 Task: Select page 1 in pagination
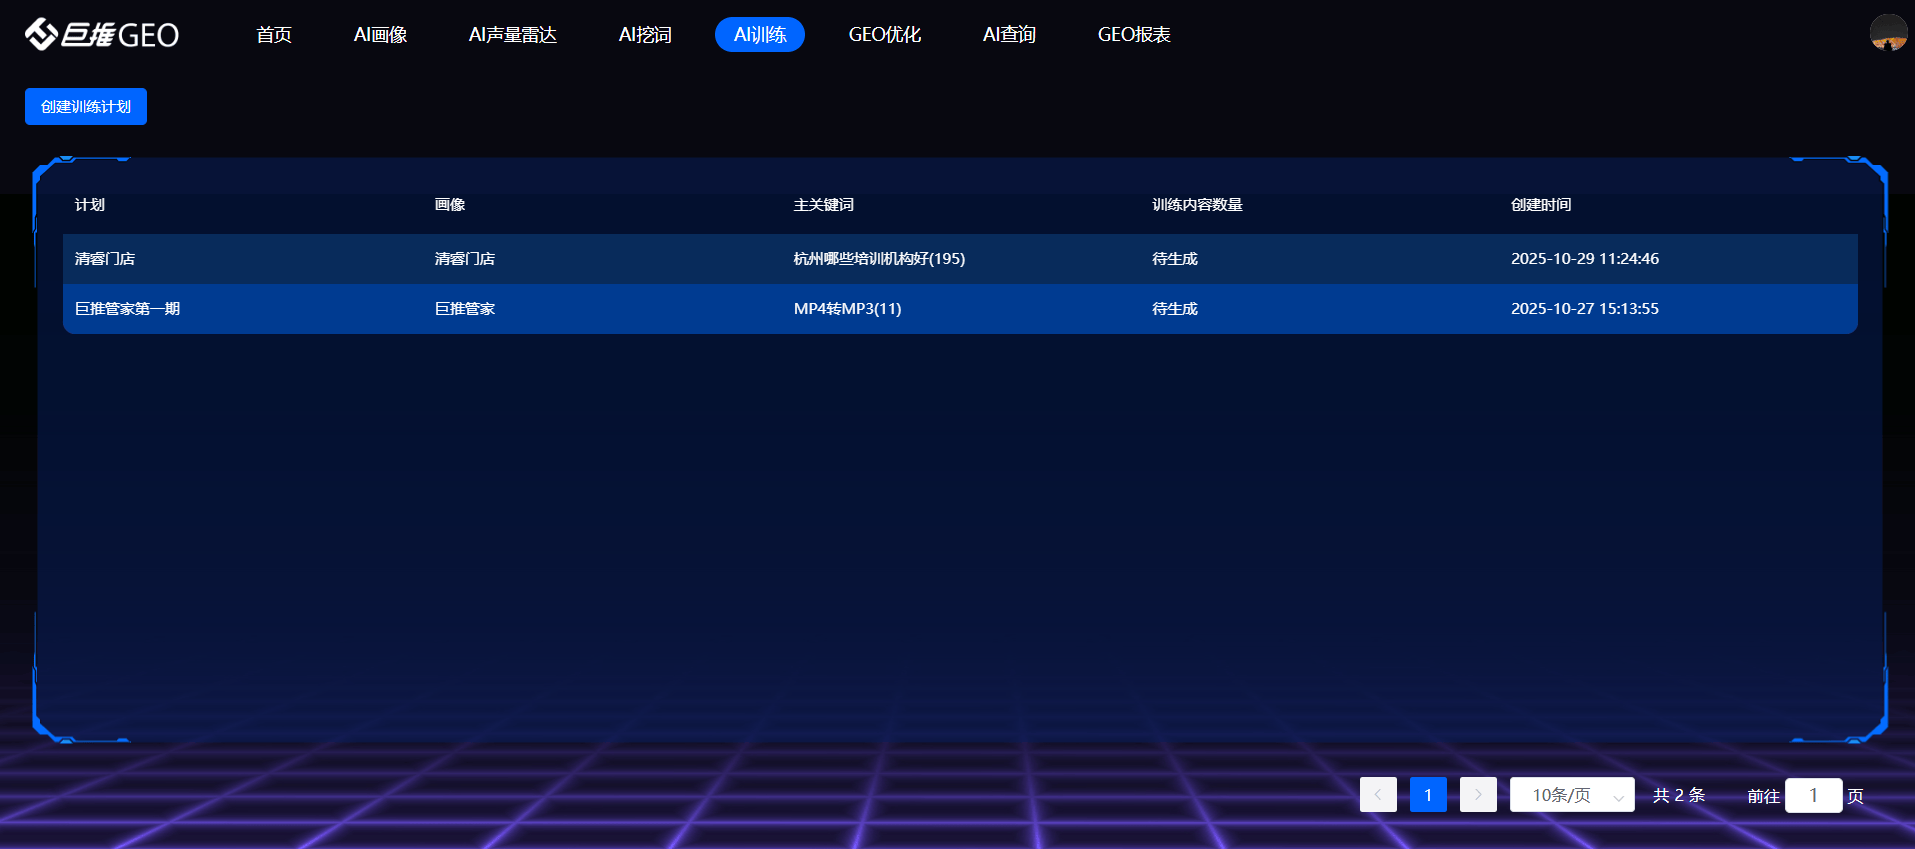tap(1428, 795)
